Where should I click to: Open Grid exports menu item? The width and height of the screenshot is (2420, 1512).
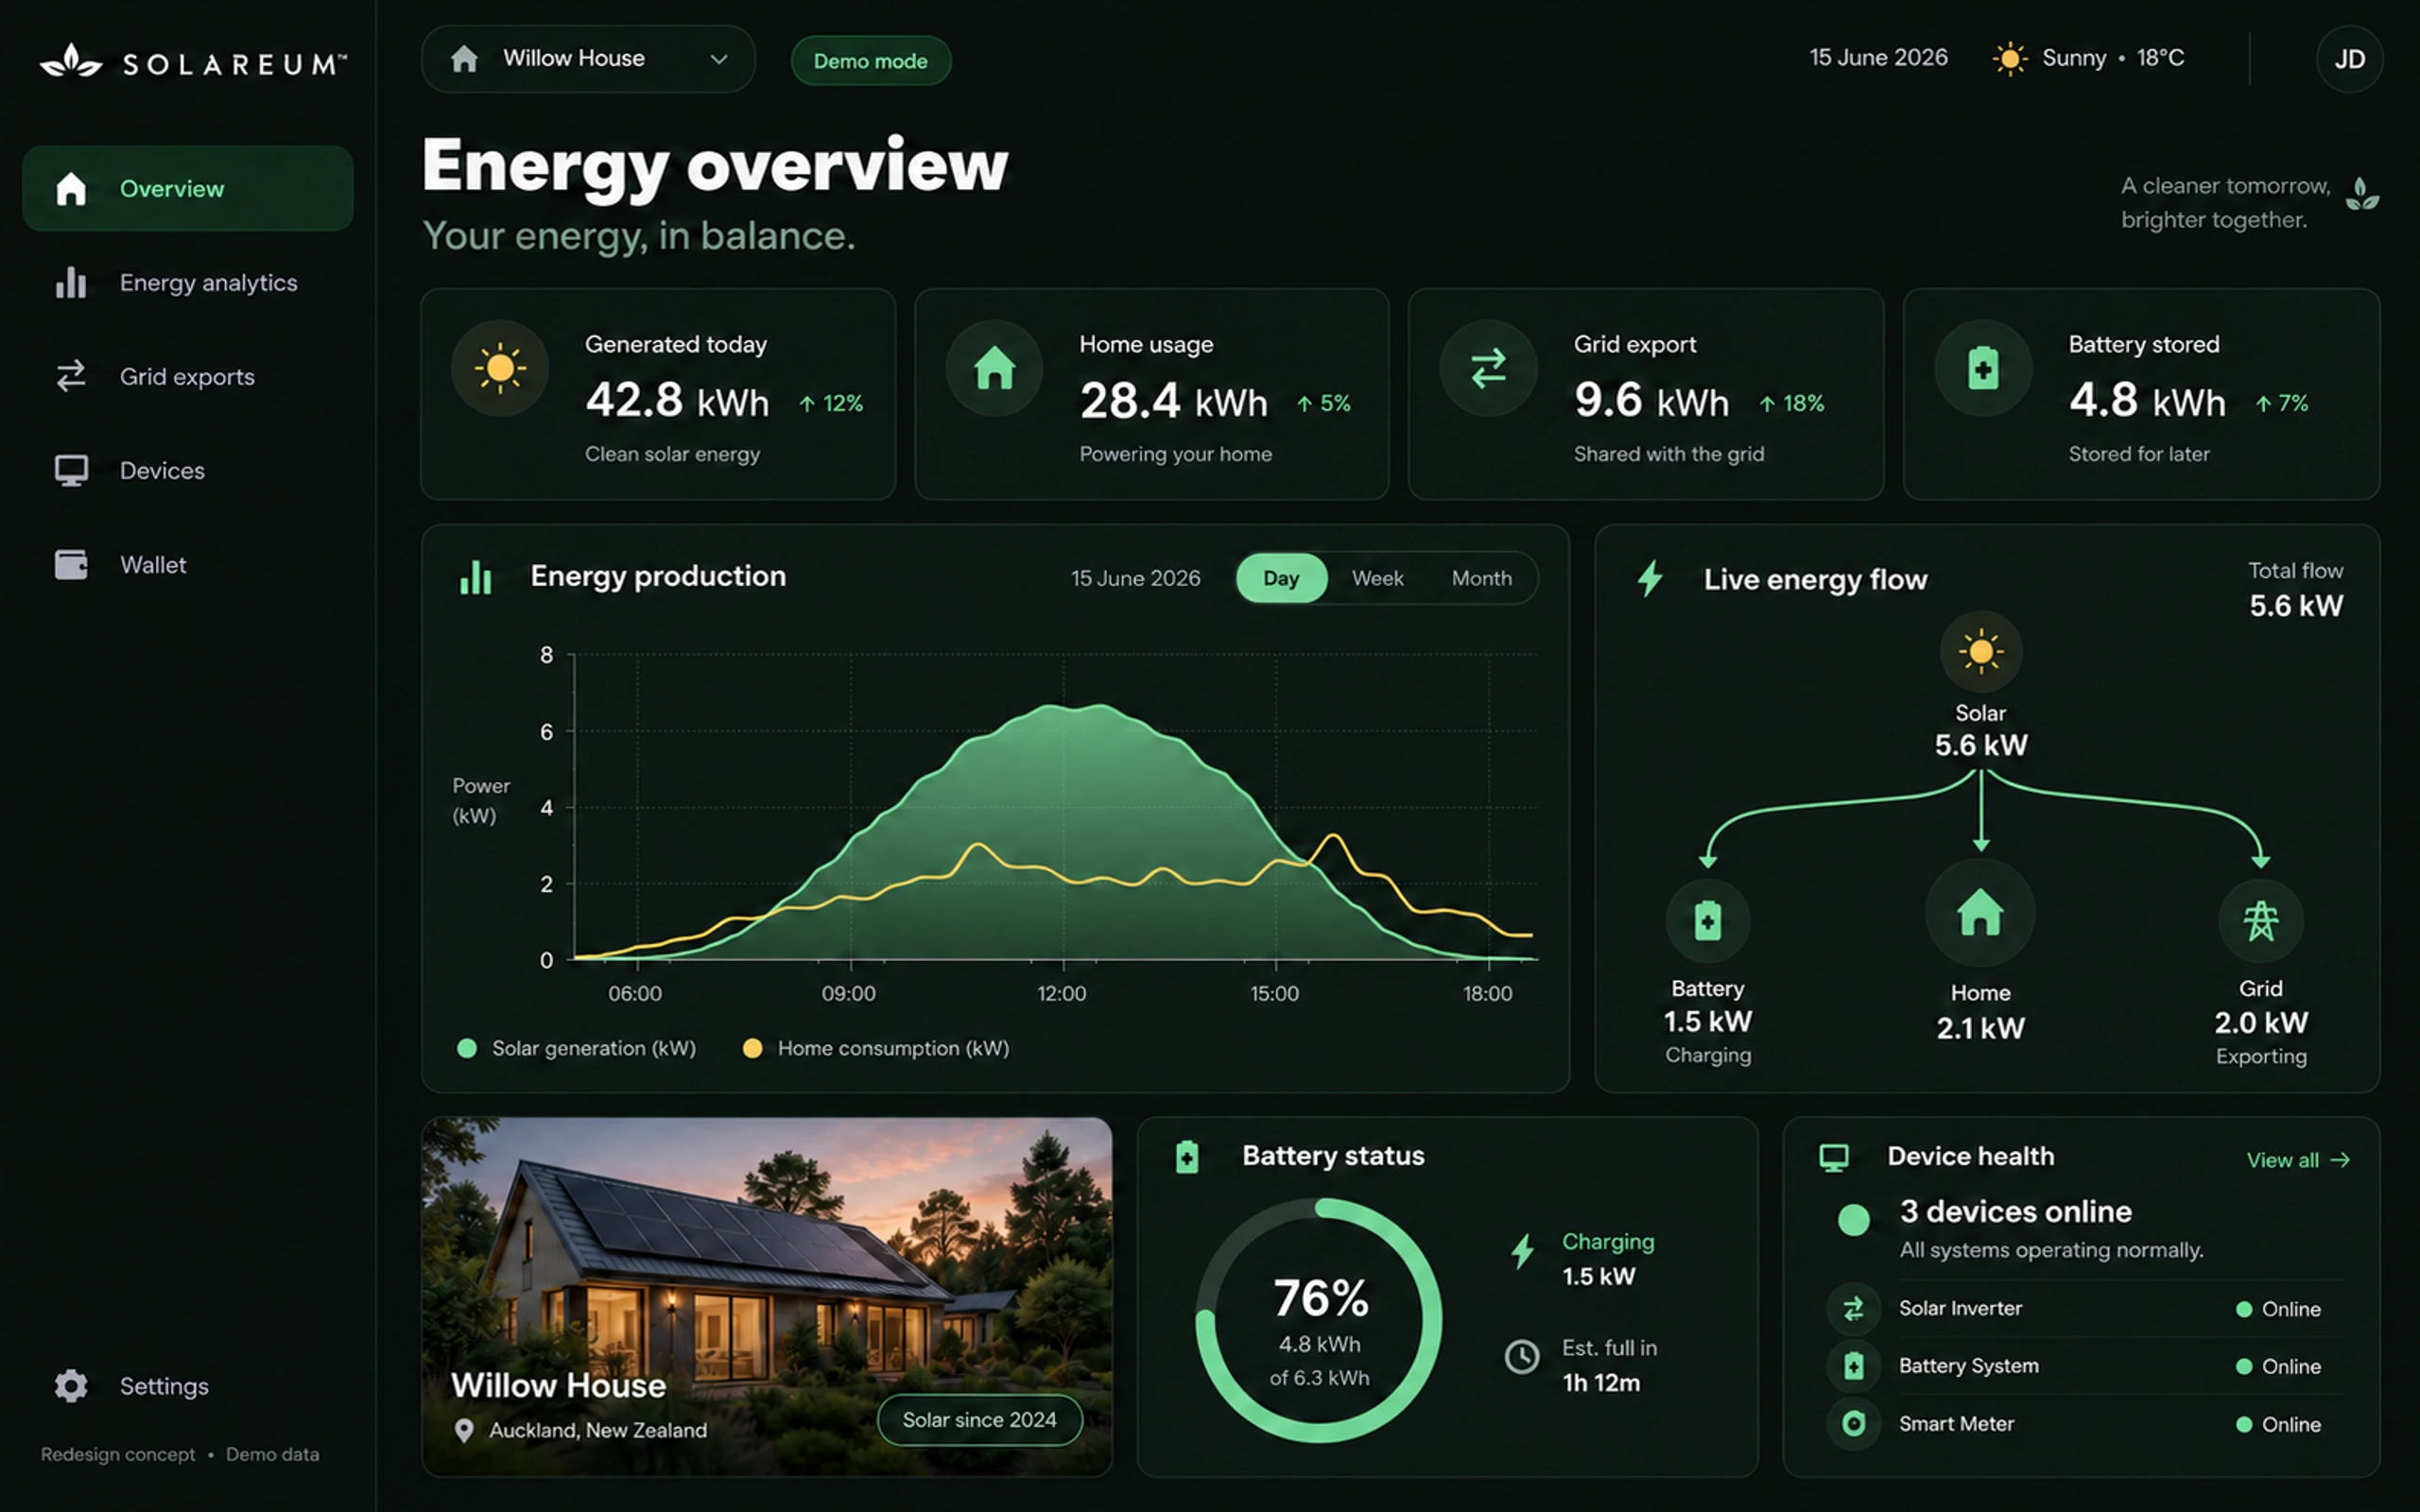(x=188, y=376)
